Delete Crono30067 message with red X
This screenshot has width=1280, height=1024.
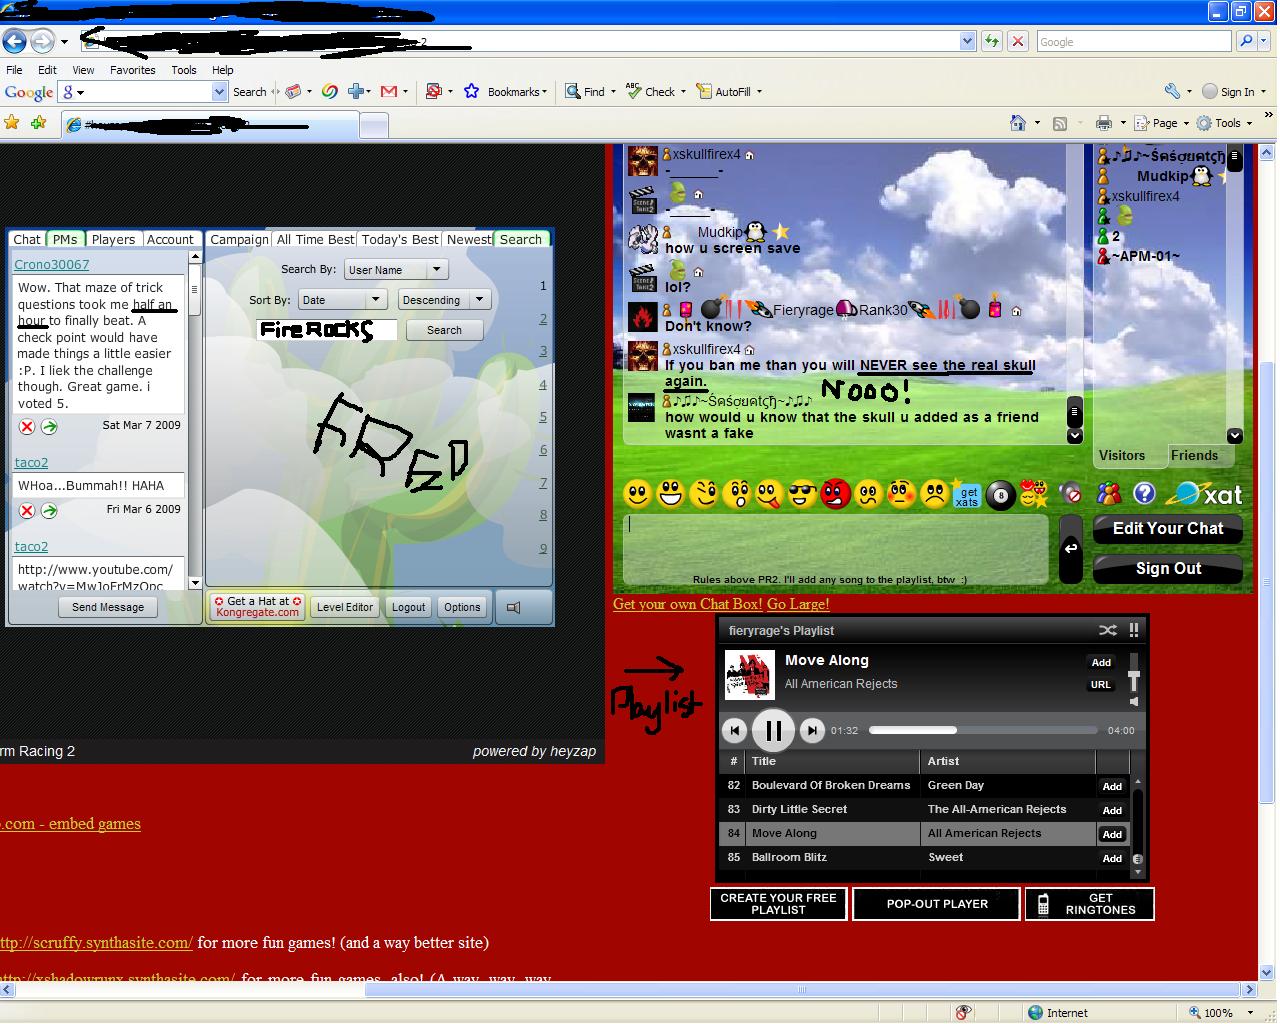tap(27, 427)
